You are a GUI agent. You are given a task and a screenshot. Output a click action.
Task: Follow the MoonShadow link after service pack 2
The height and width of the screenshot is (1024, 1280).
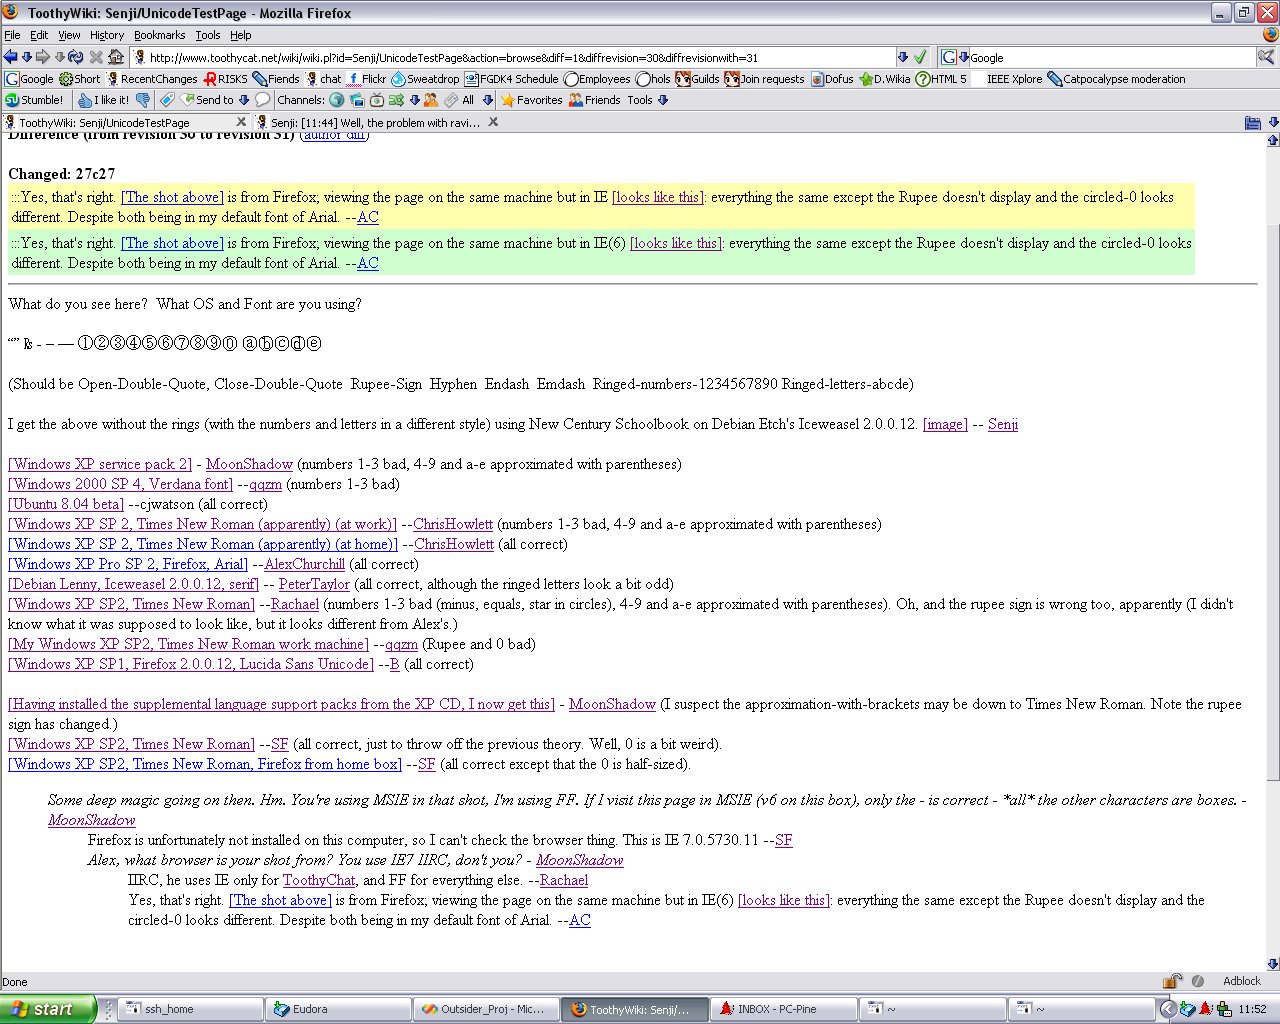(249, 464)
